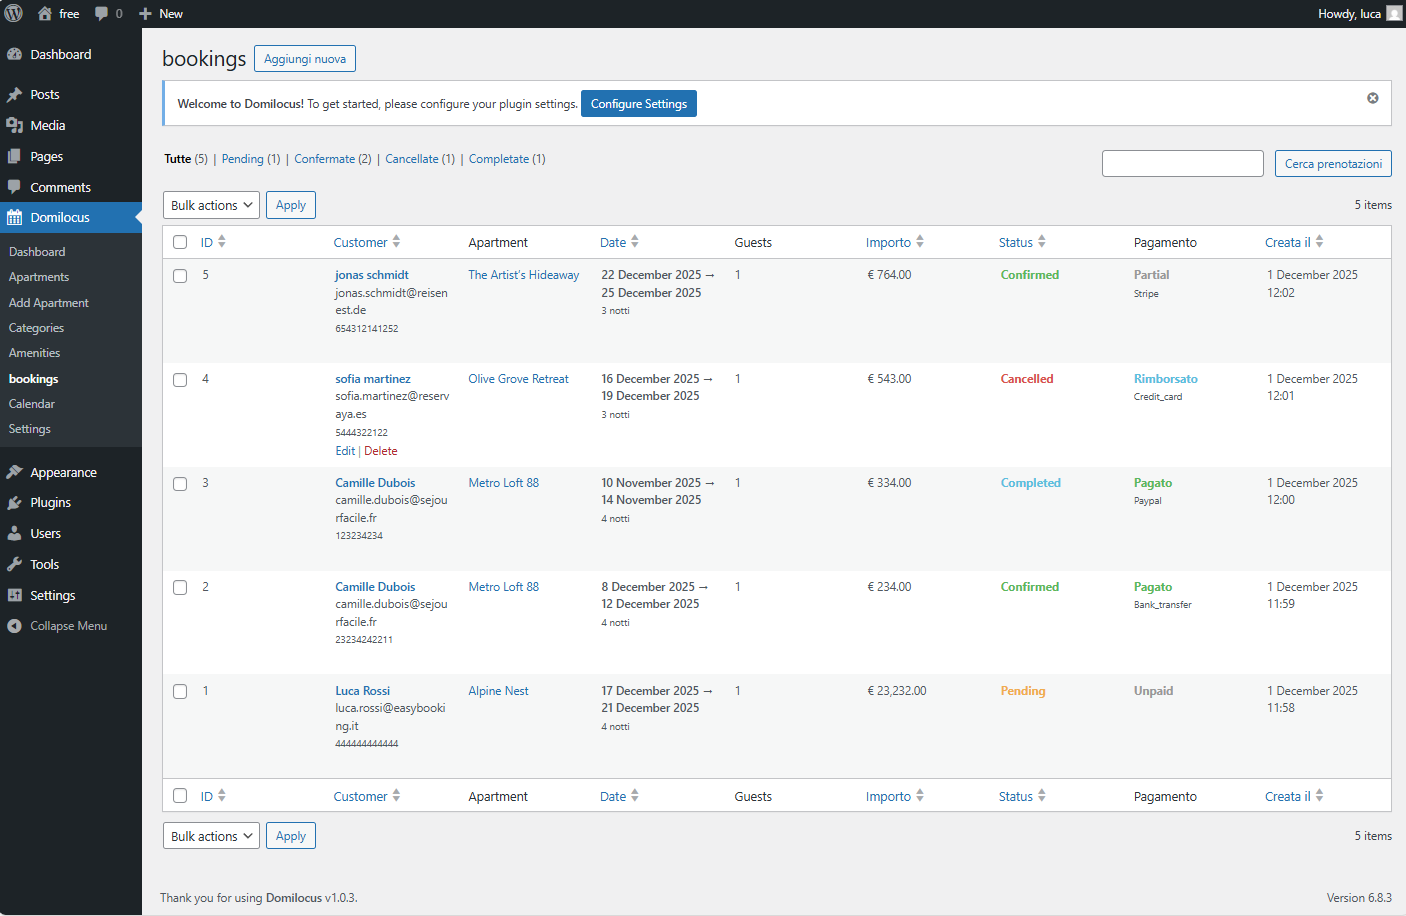Select the checkbox for booking ID 5
Screen dimensions: 1406x916
pyautogui.click(x=180, y=276)
